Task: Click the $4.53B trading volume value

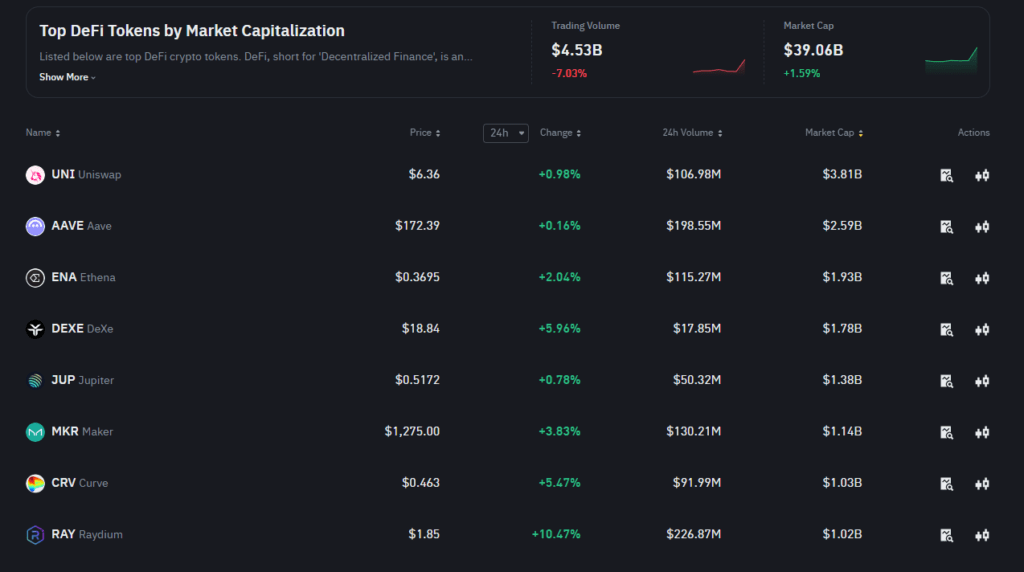Action: pyautogui.click(x=577, y=50)
